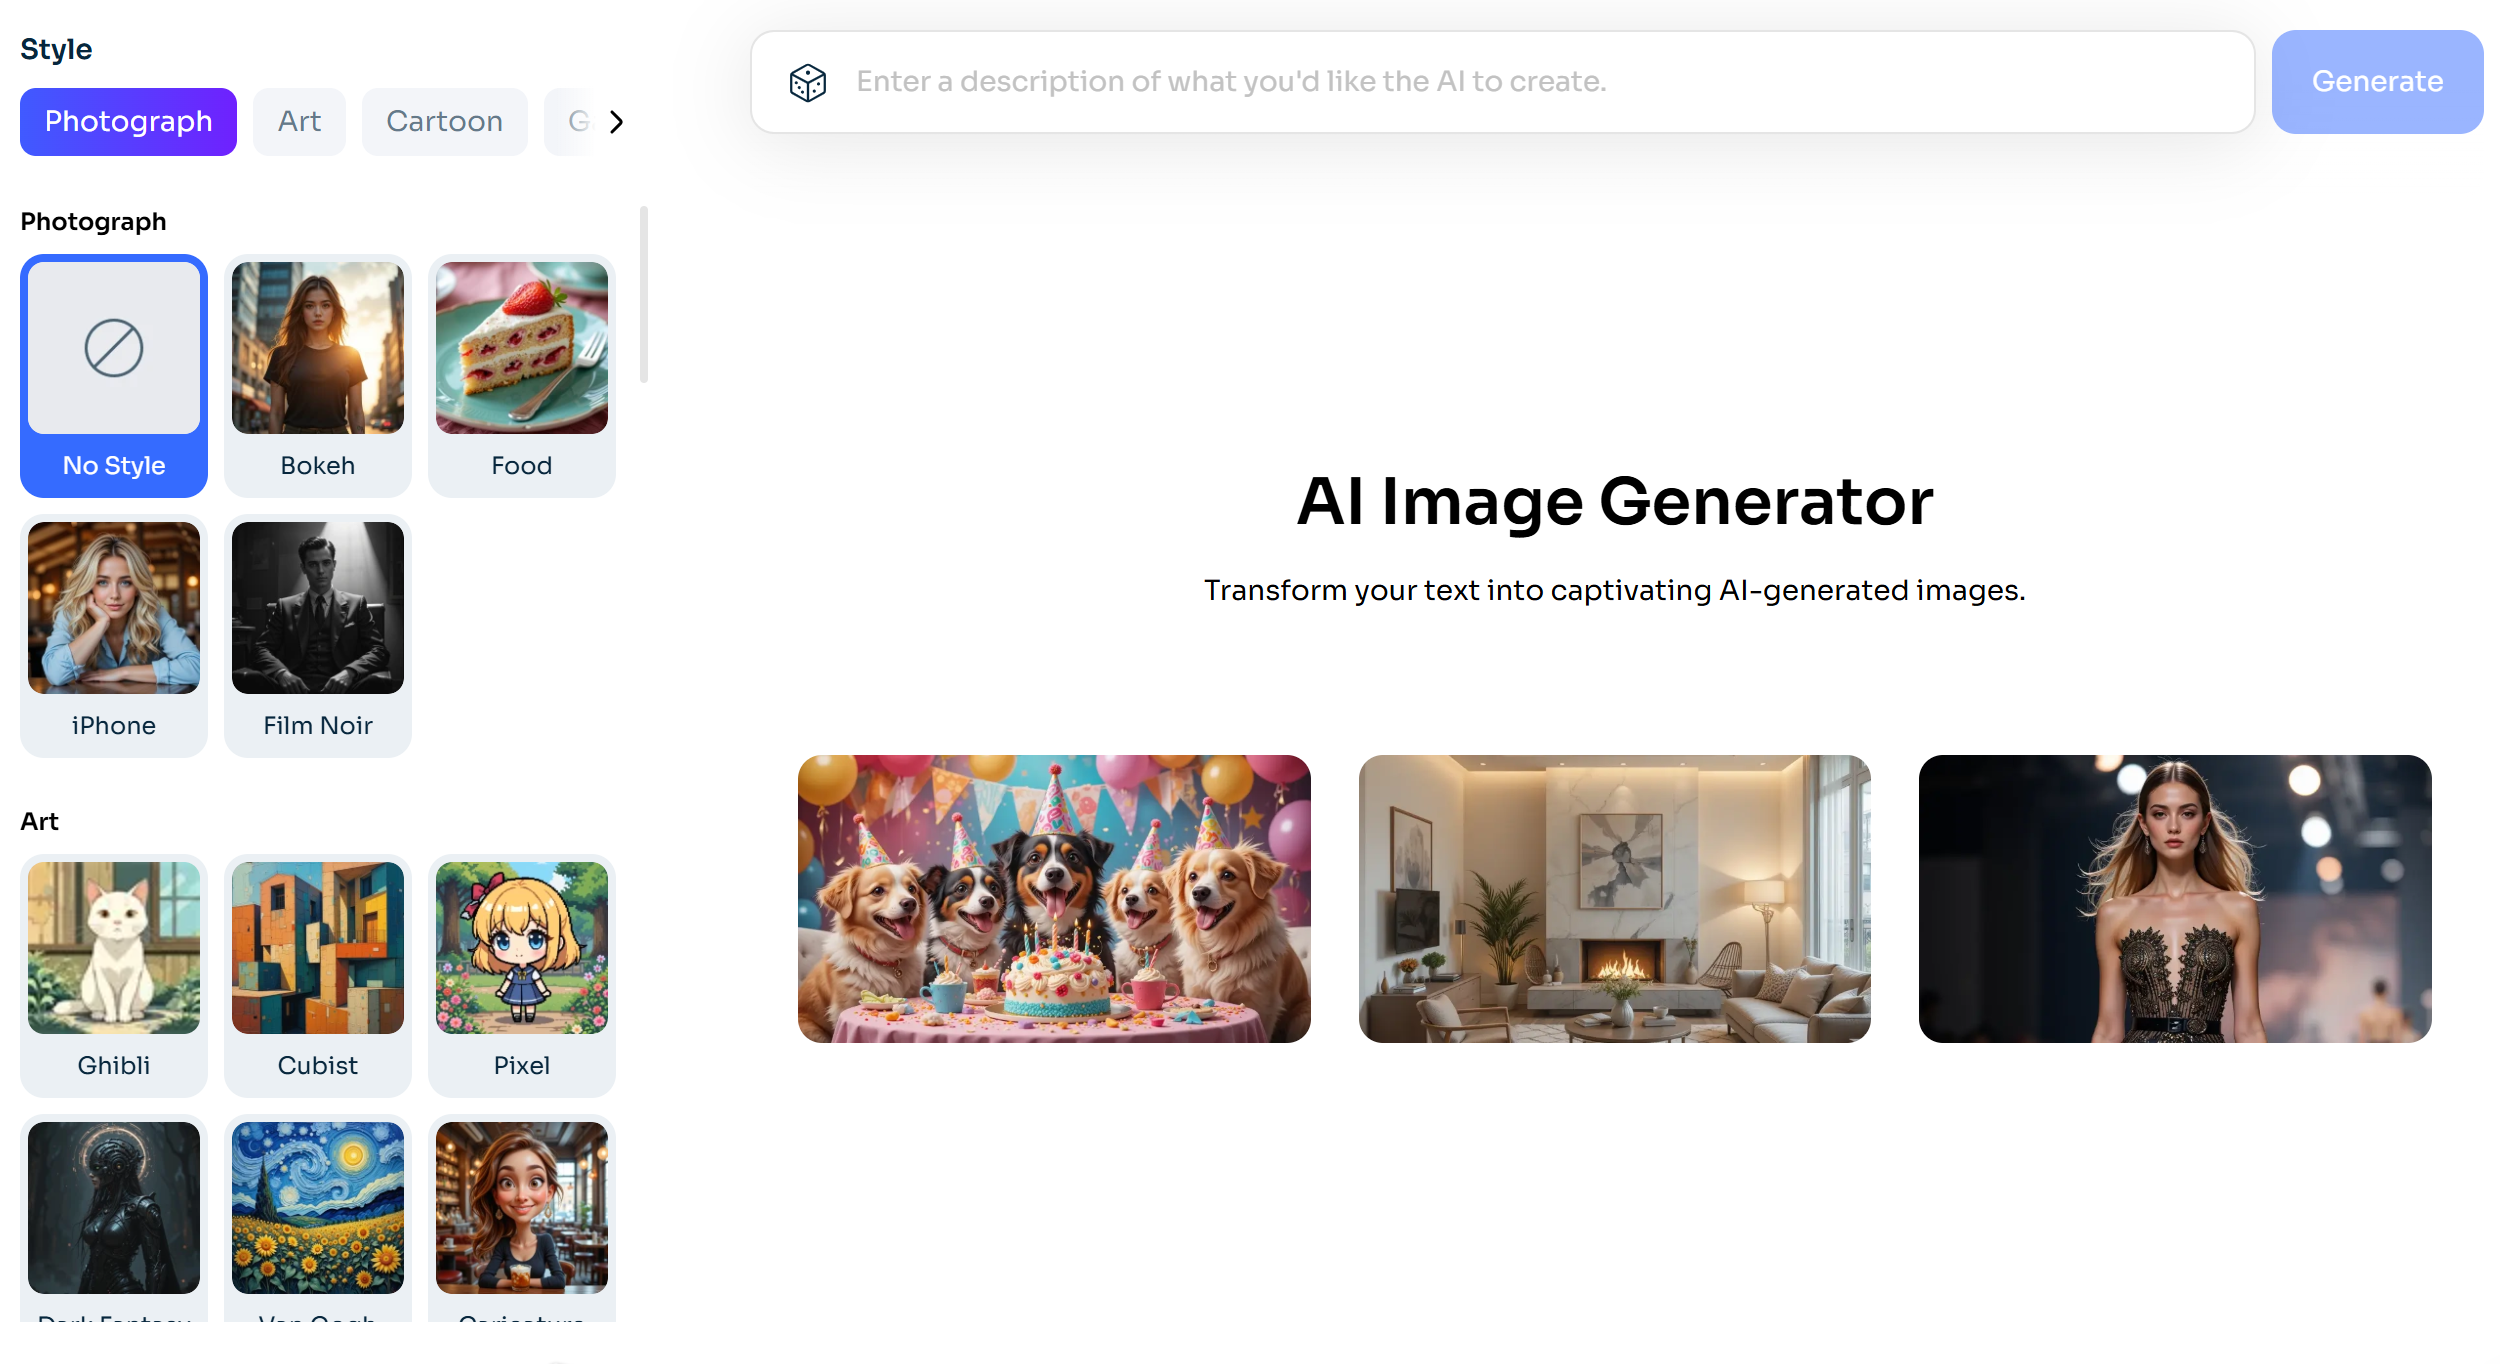Open the birthday dogs sample image
This screenshot has height=1364, width=2500.
[1054, 898]
